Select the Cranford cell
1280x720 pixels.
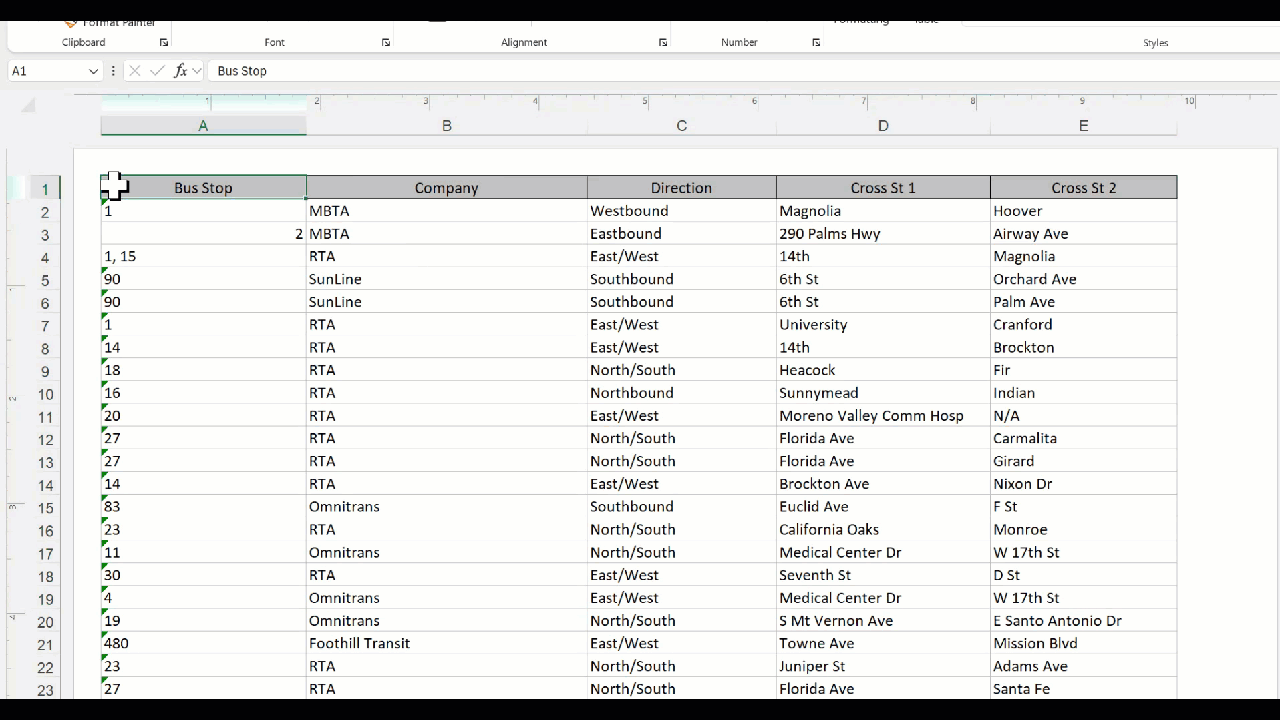click(x=1083, y=325)
